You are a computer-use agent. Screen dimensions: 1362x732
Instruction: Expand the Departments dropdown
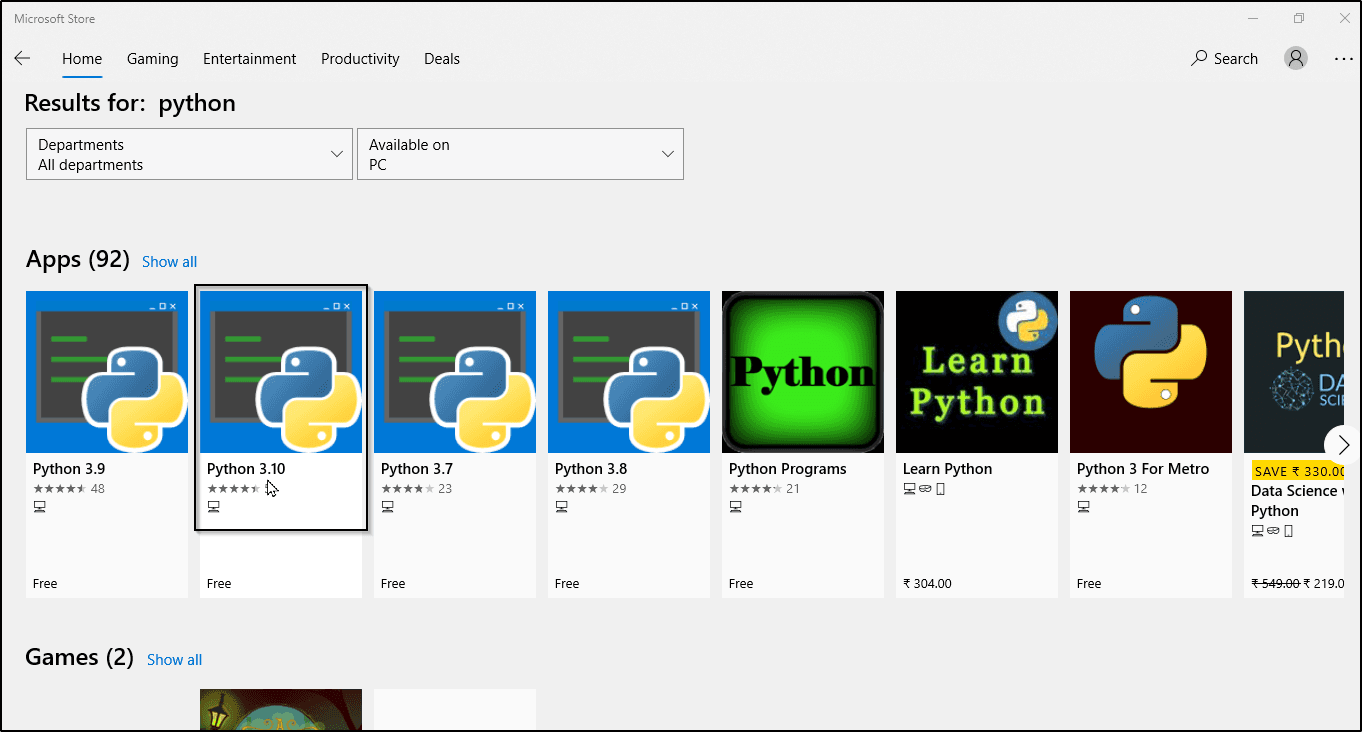(189, 154)
